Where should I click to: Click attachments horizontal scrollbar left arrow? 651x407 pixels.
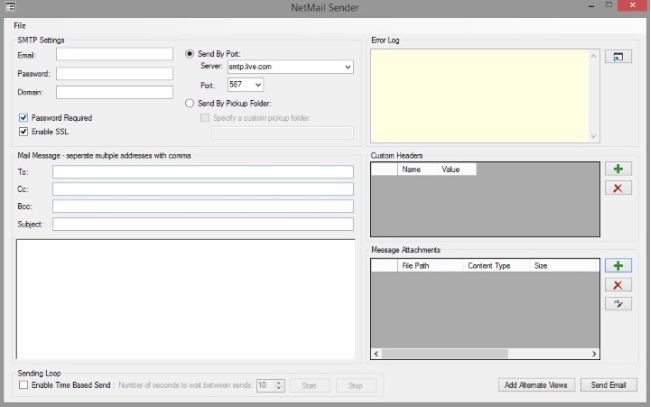click(x=376, y=354)
